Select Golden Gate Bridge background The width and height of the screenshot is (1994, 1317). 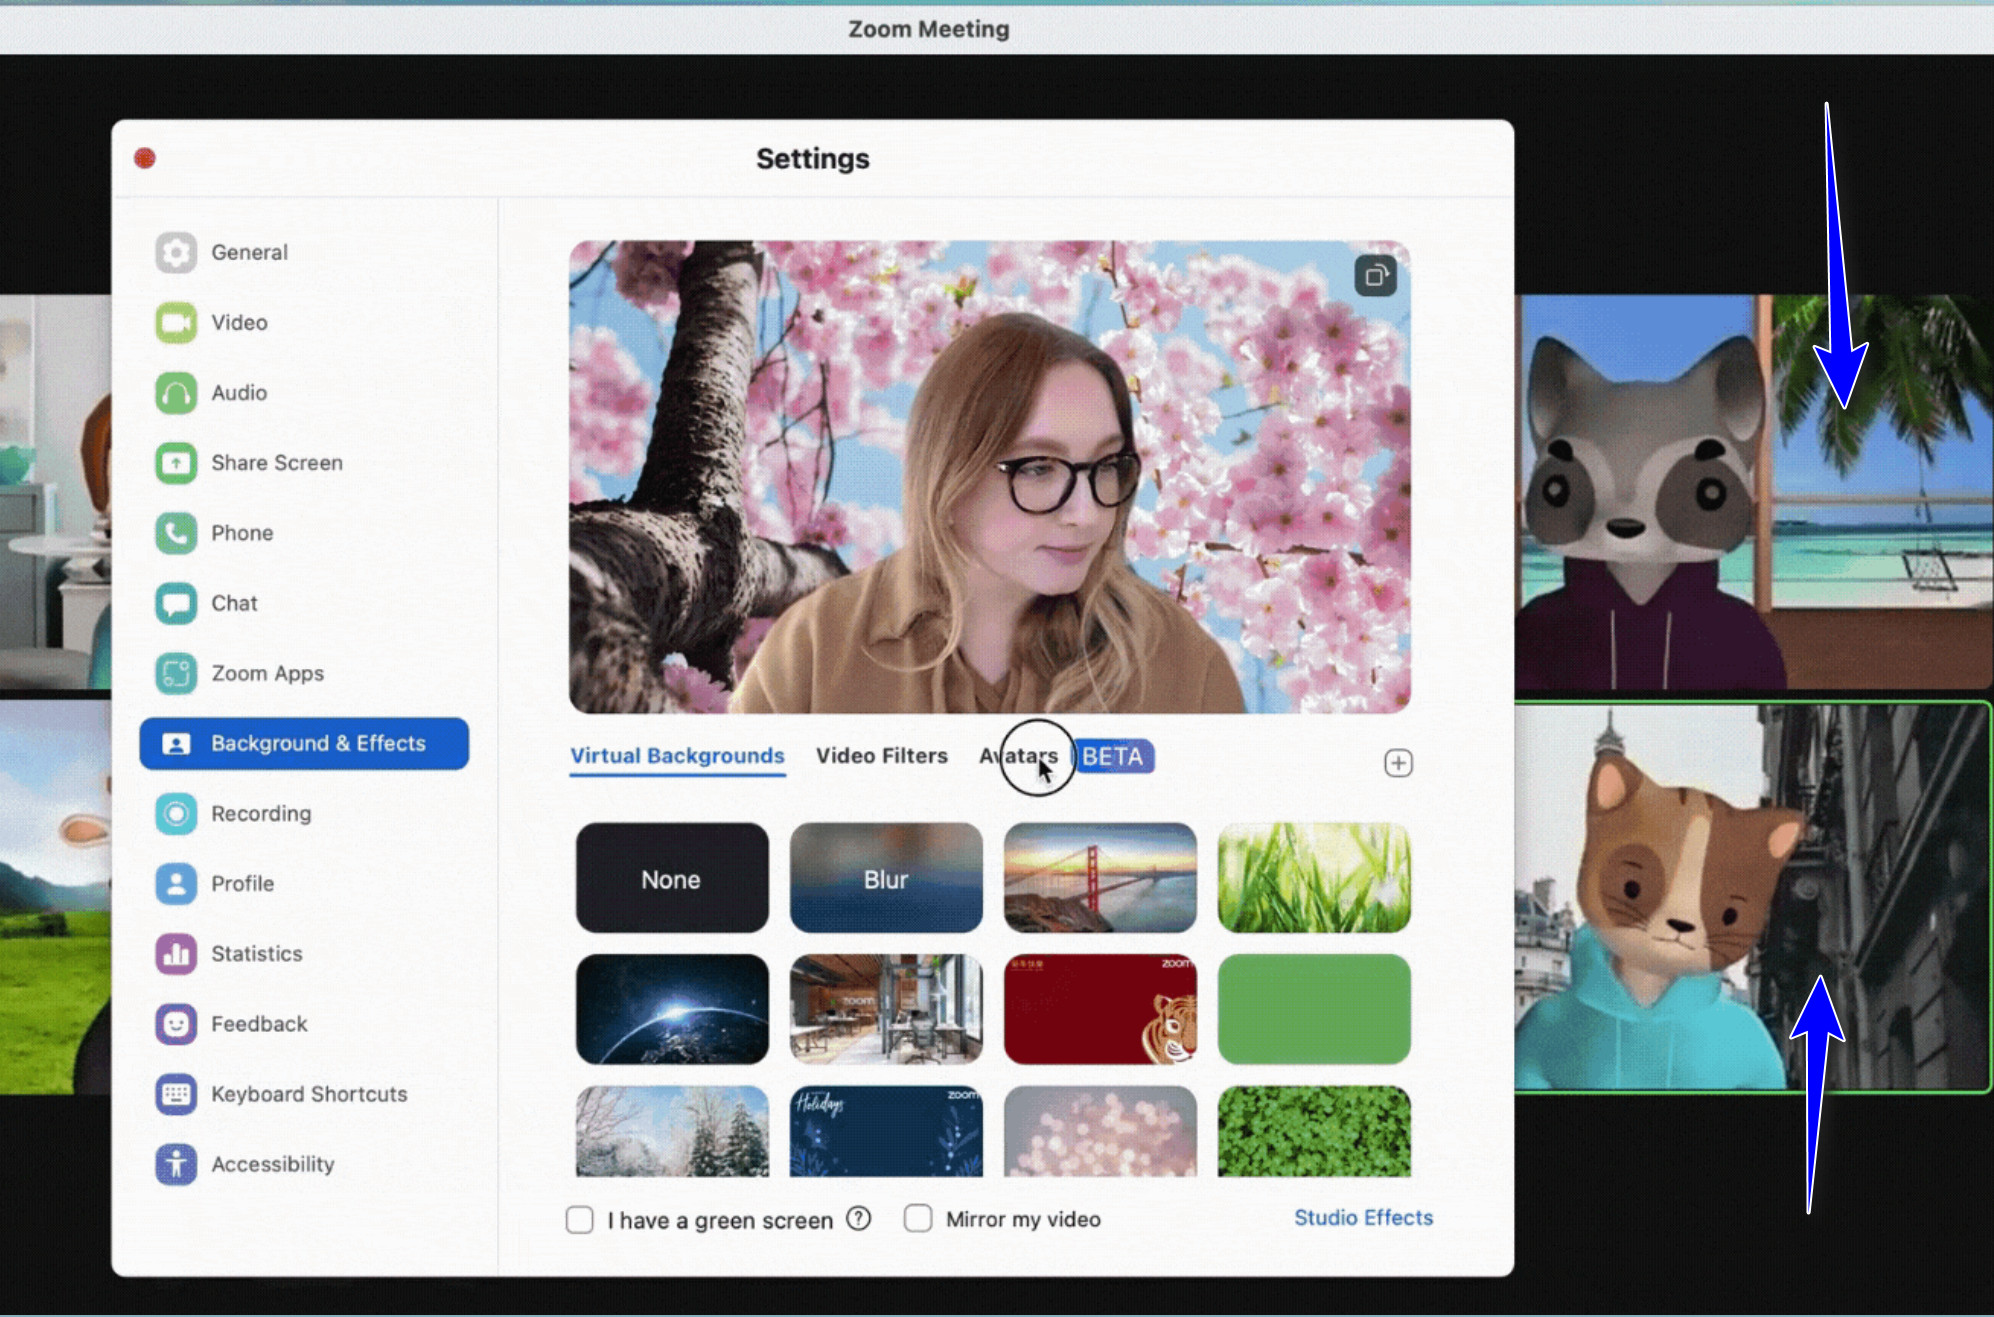pos(1100,878)
